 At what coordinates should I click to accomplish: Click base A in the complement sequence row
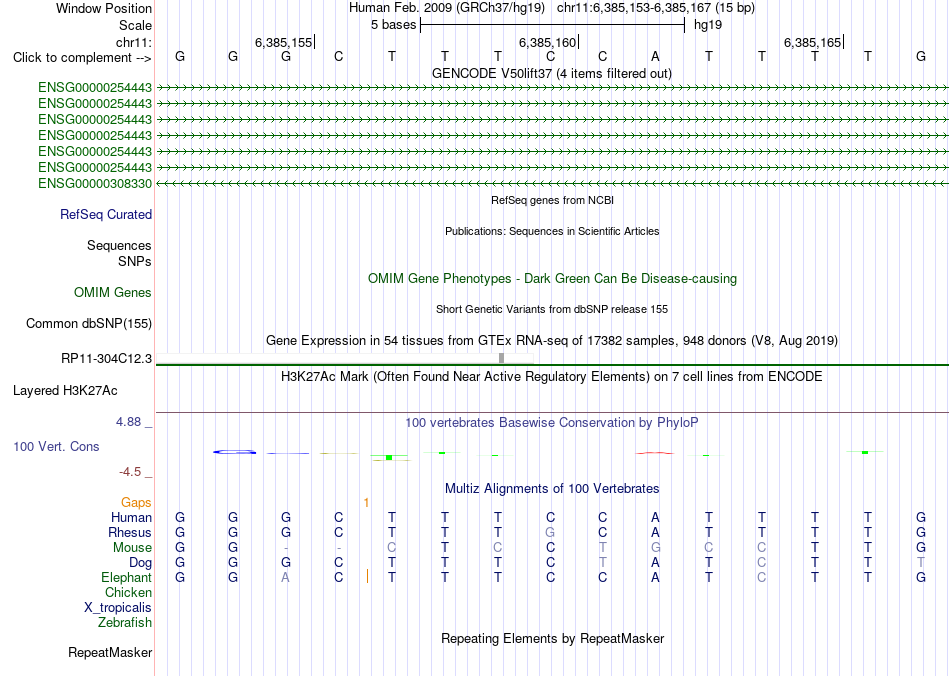655,56
